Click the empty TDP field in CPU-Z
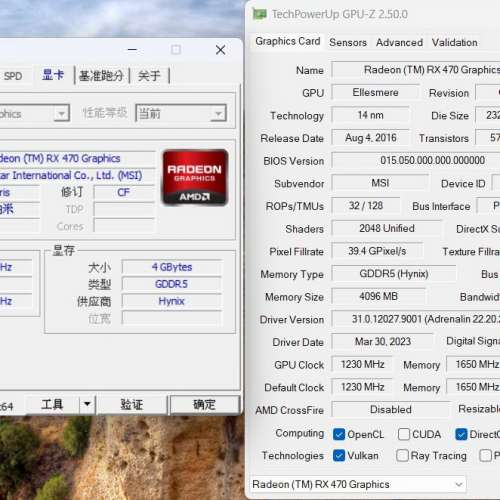This screenshot has width=500, height=500. point(124,210)
